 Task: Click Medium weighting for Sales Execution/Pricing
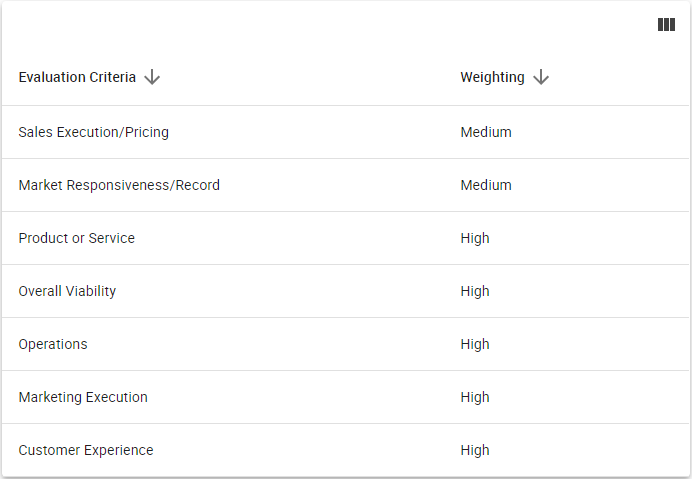(486, 132)
